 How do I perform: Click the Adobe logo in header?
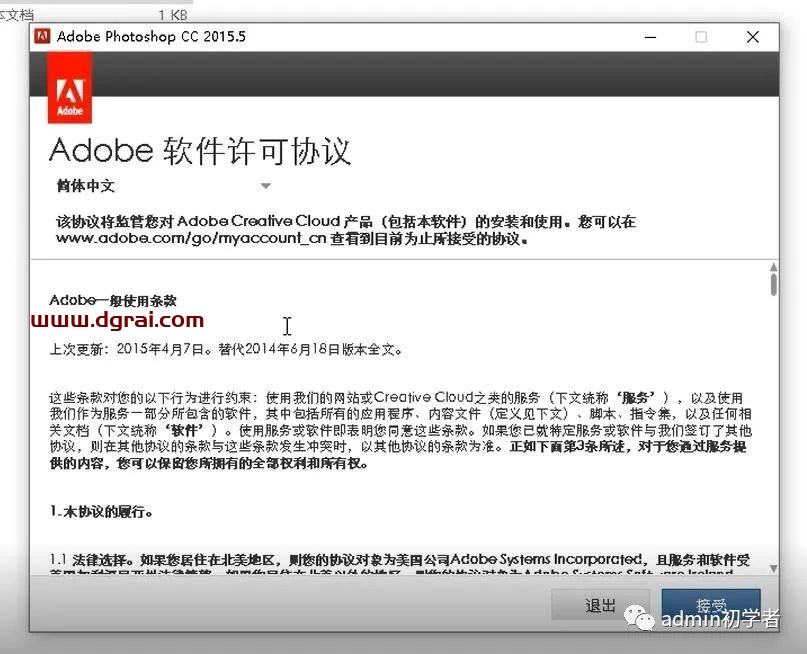click(69, 88)
